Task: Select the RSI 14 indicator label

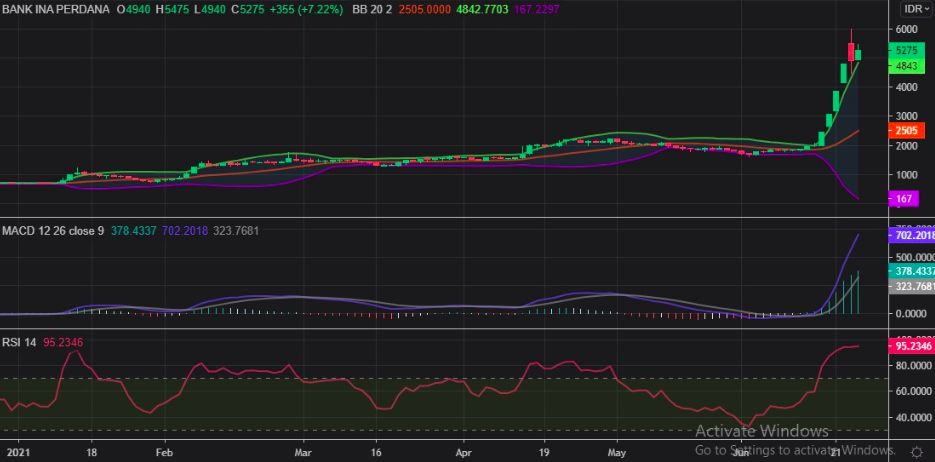Action: click(19, 342)
